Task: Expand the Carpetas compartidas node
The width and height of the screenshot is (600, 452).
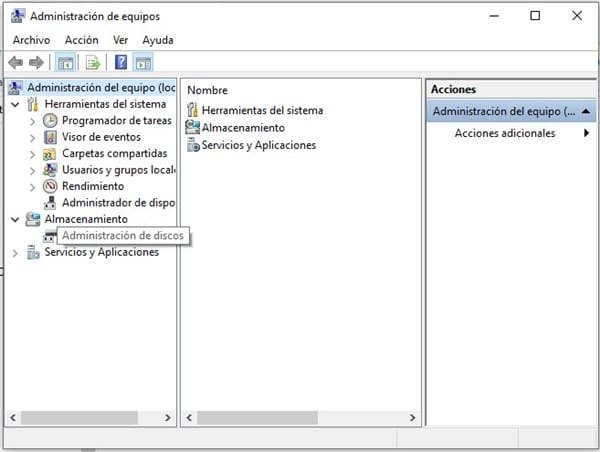Action: tap(33, 154)
